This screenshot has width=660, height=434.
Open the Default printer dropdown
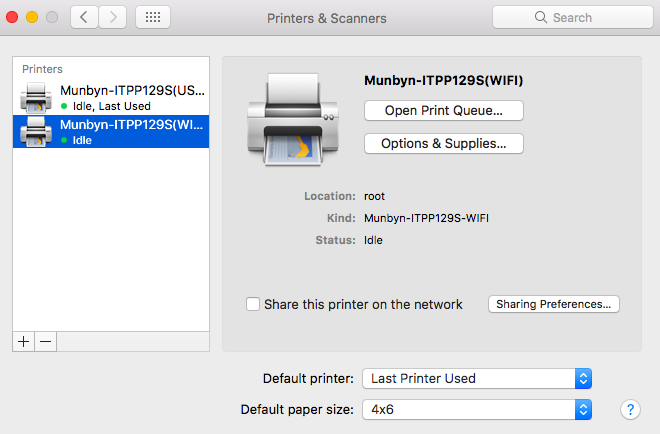coord(477,378)
